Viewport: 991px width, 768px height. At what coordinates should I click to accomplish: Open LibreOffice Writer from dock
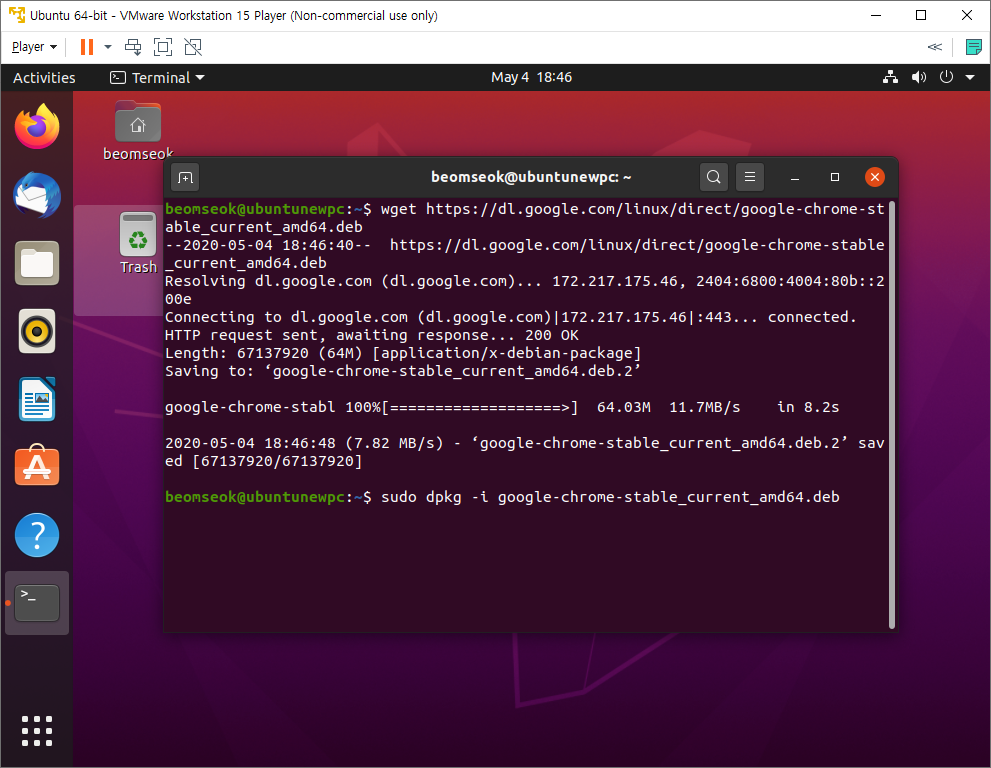[37, 399]
